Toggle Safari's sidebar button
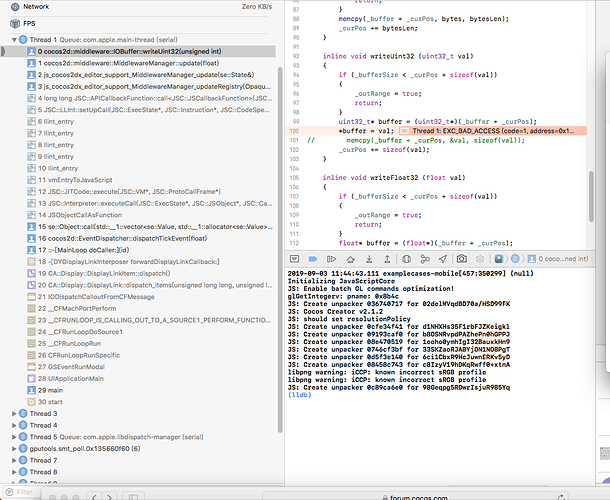Screen dimensions: 610x500 click(133, 496)
